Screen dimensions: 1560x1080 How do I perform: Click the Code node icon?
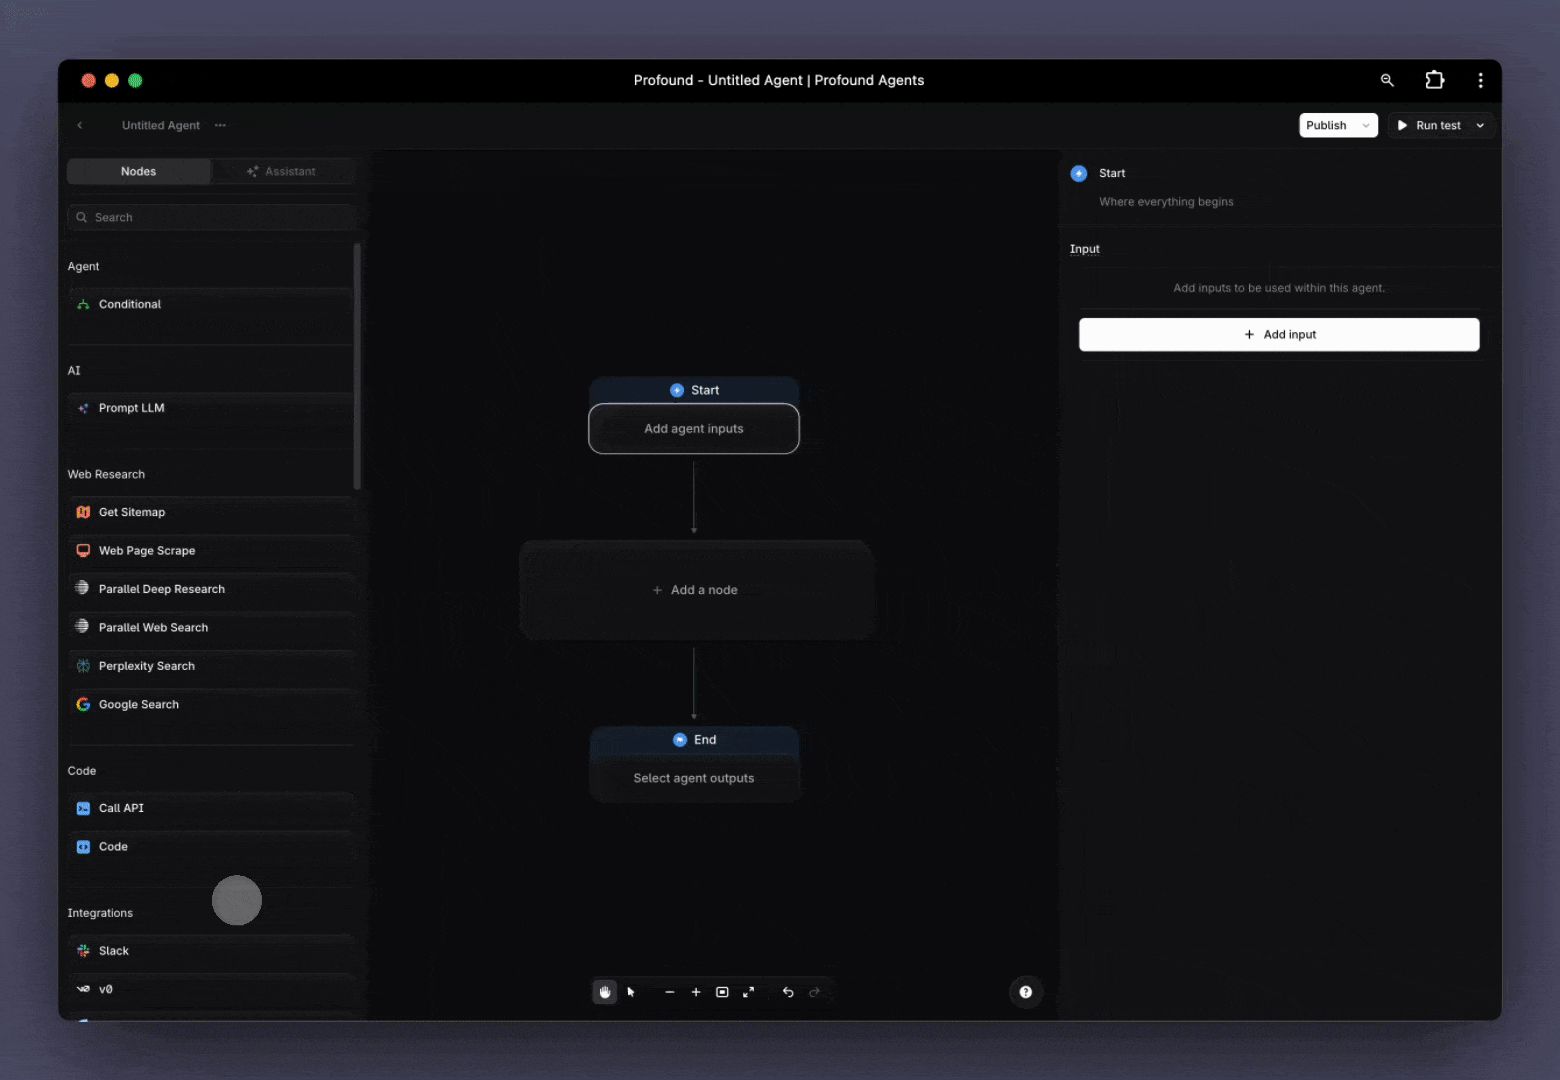(83, 846)
